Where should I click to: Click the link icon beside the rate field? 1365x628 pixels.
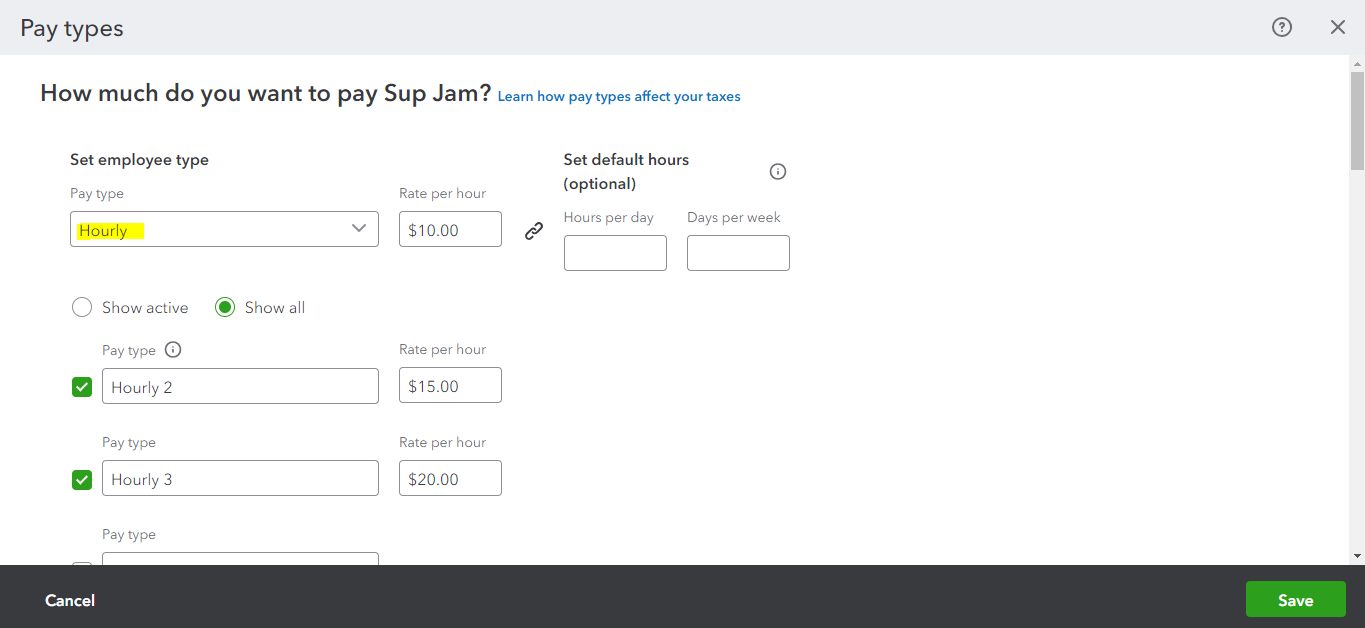point(534,231)
